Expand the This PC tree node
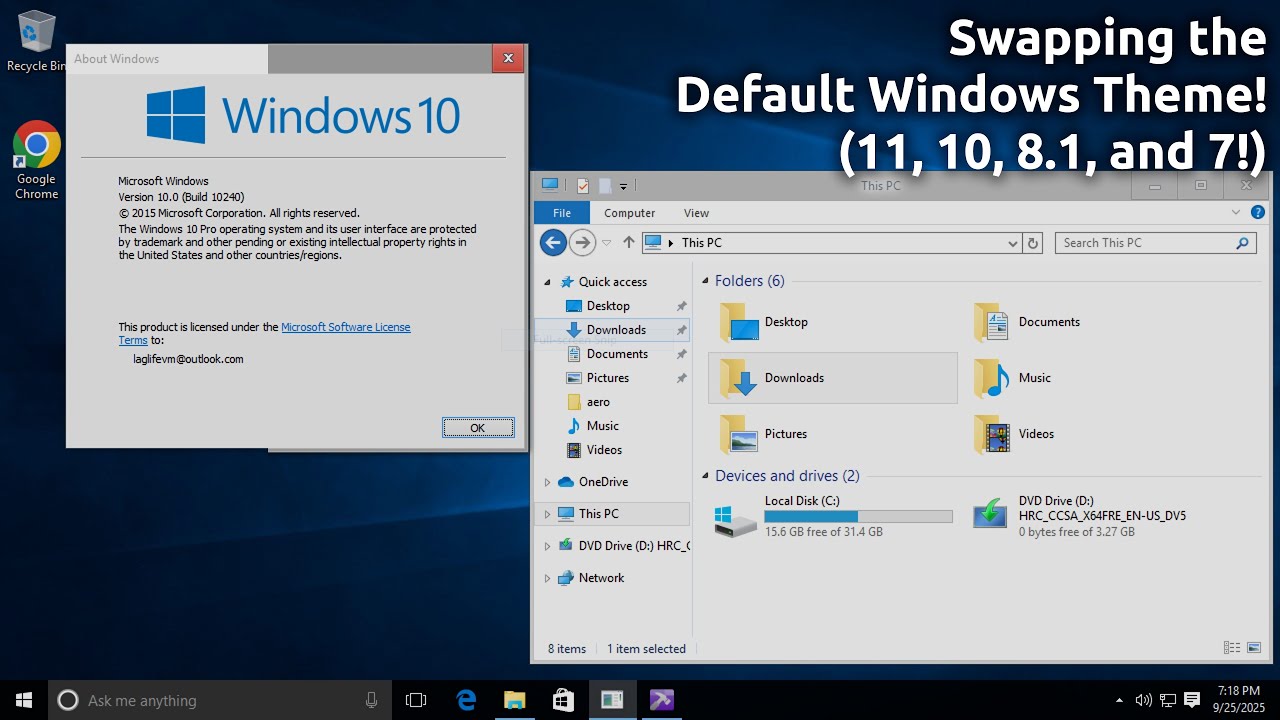 point(547,514)
